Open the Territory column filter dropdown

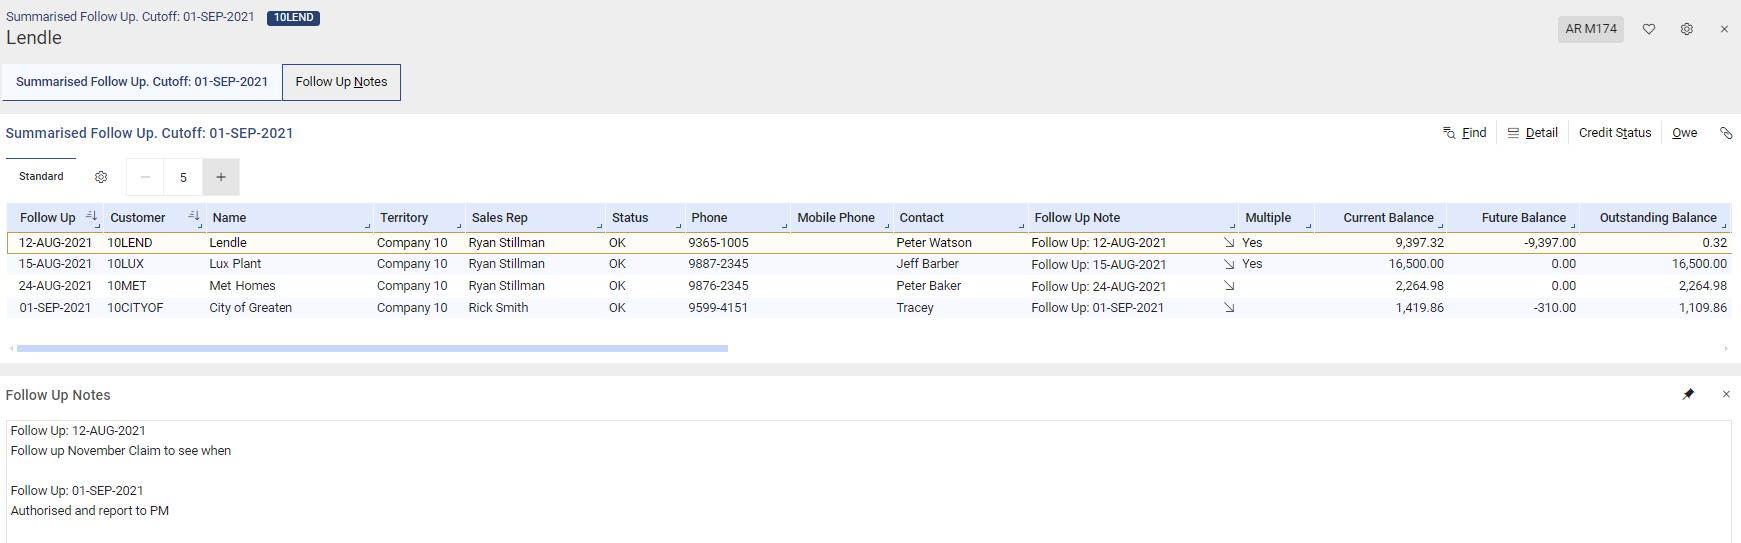point(459,225)
